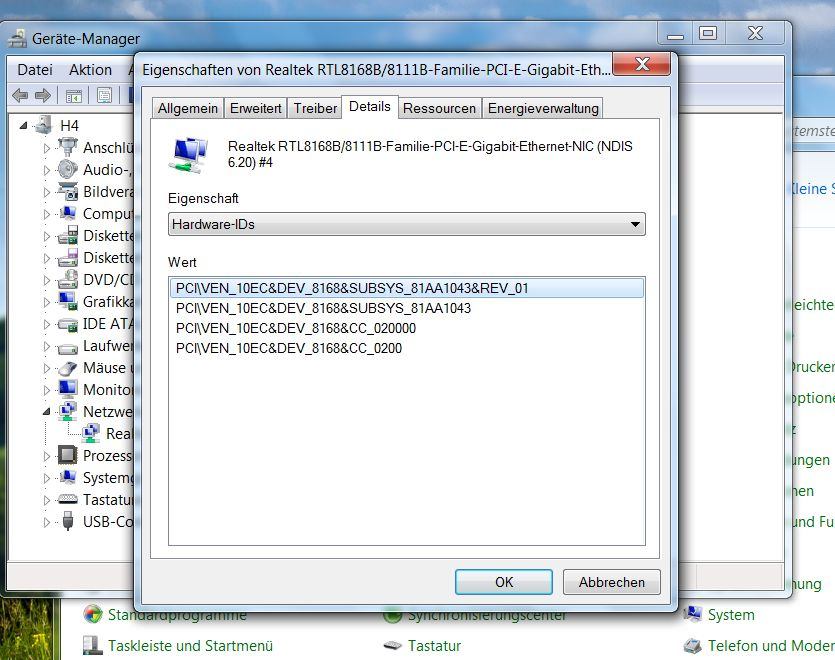The width and height of the screenshot is (835, 660).
Task: Switch to the Allgemein tab
Action: click(187, 108)
